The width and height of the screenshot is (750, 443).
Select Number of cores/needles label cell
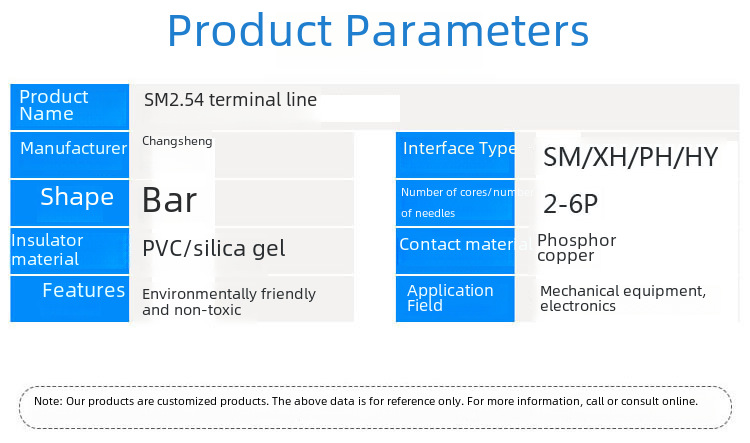coord(455,203)
